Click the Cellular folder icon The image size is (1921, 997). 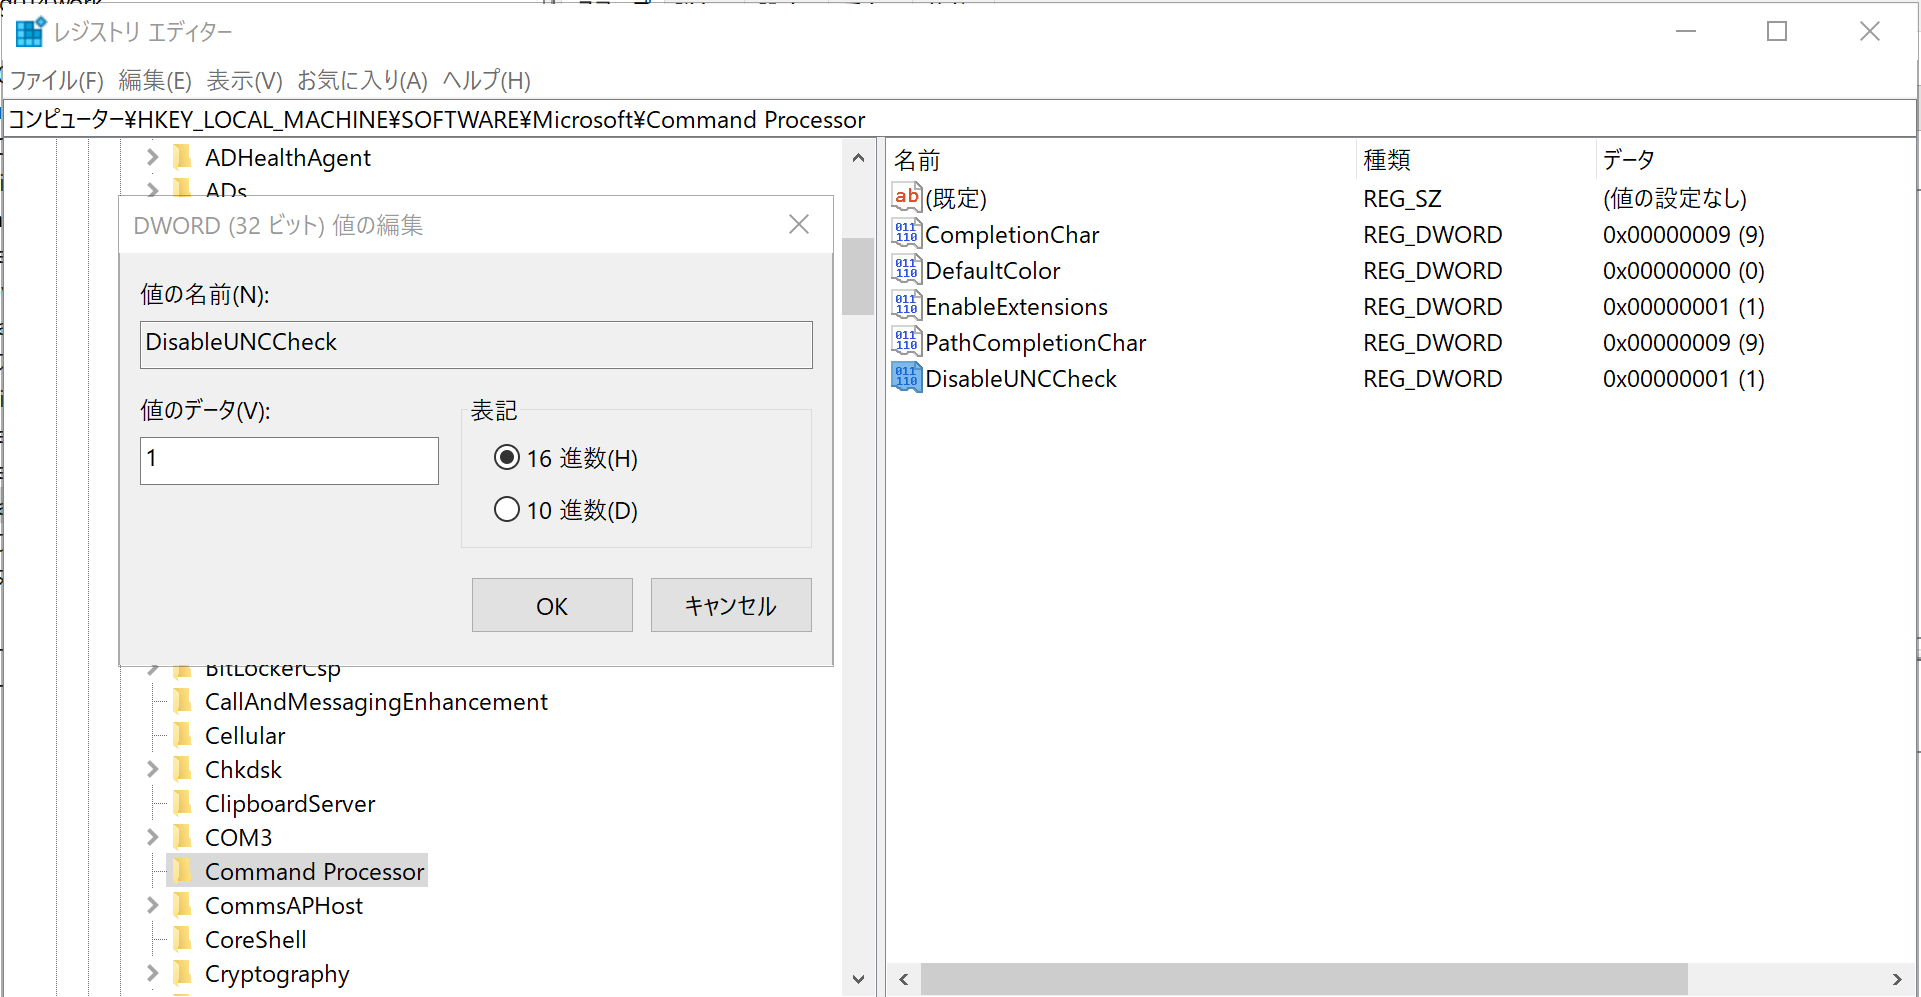point(182,736)
